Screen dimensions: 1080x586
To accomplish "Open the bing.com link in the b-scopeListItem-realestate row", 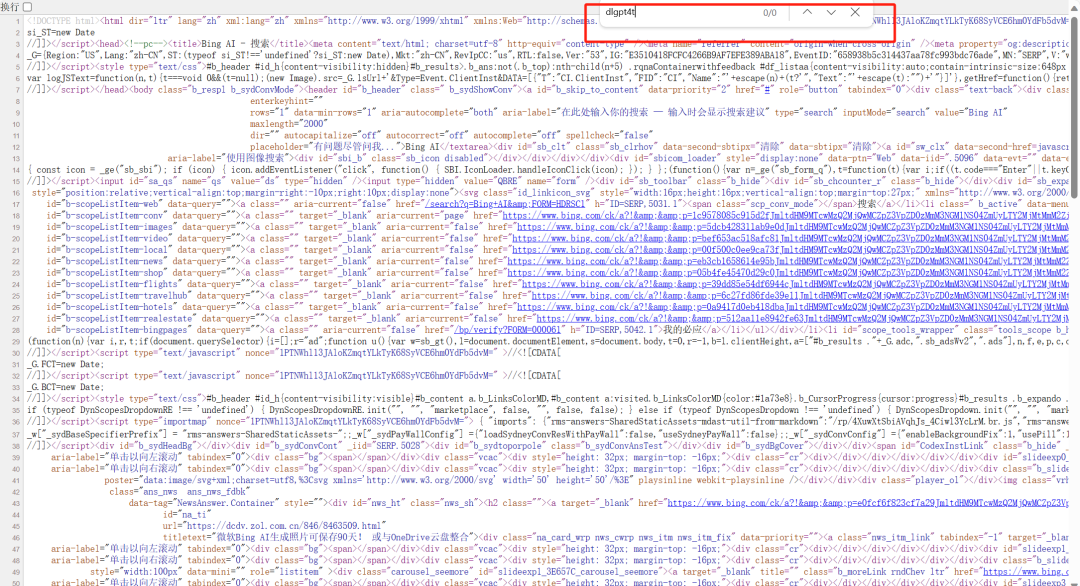I will [x=802, y=318].
